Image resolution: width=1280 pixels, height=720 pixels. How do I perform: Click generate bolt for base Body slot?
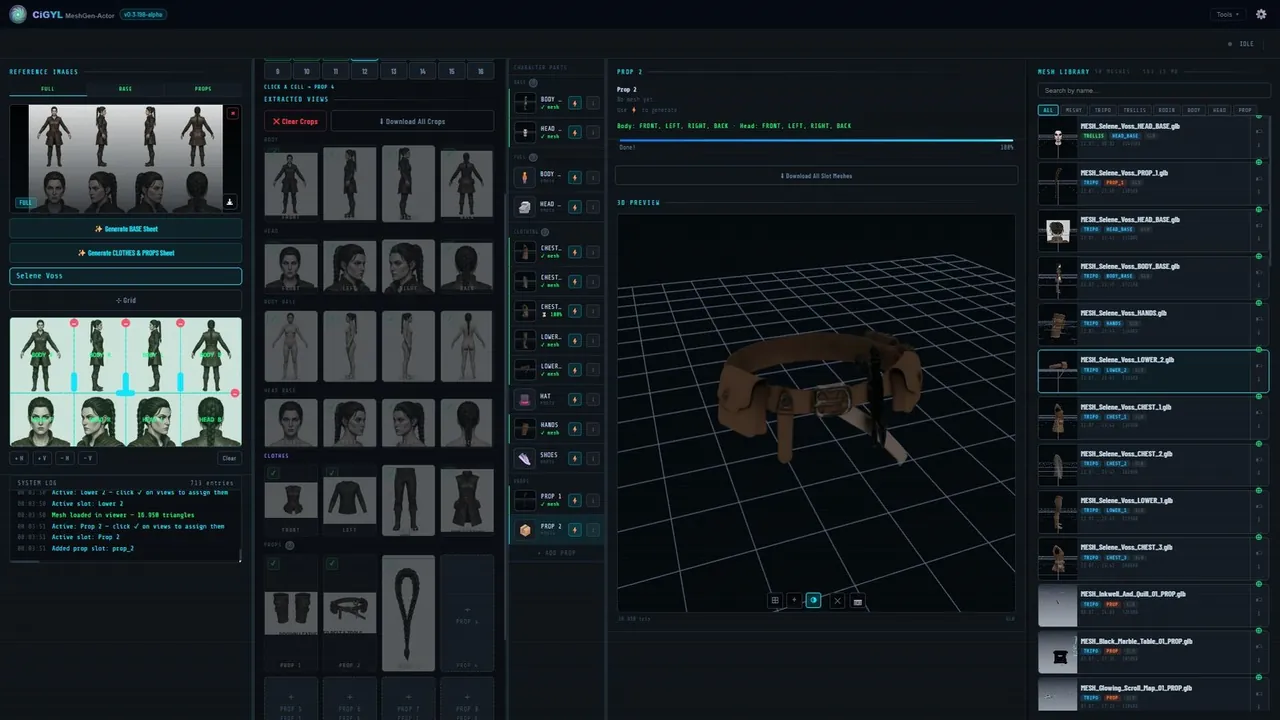click(x=575, y=102)
